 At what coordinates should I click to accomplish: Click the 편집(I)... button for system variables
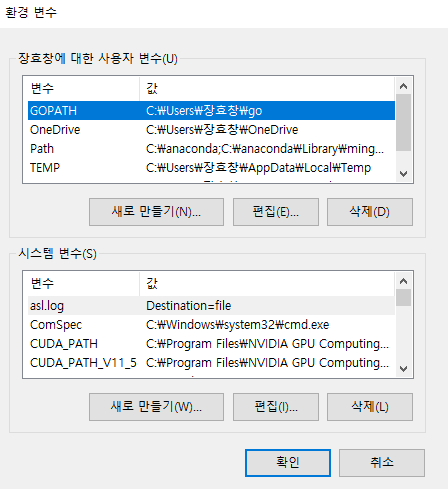point(276,407)
